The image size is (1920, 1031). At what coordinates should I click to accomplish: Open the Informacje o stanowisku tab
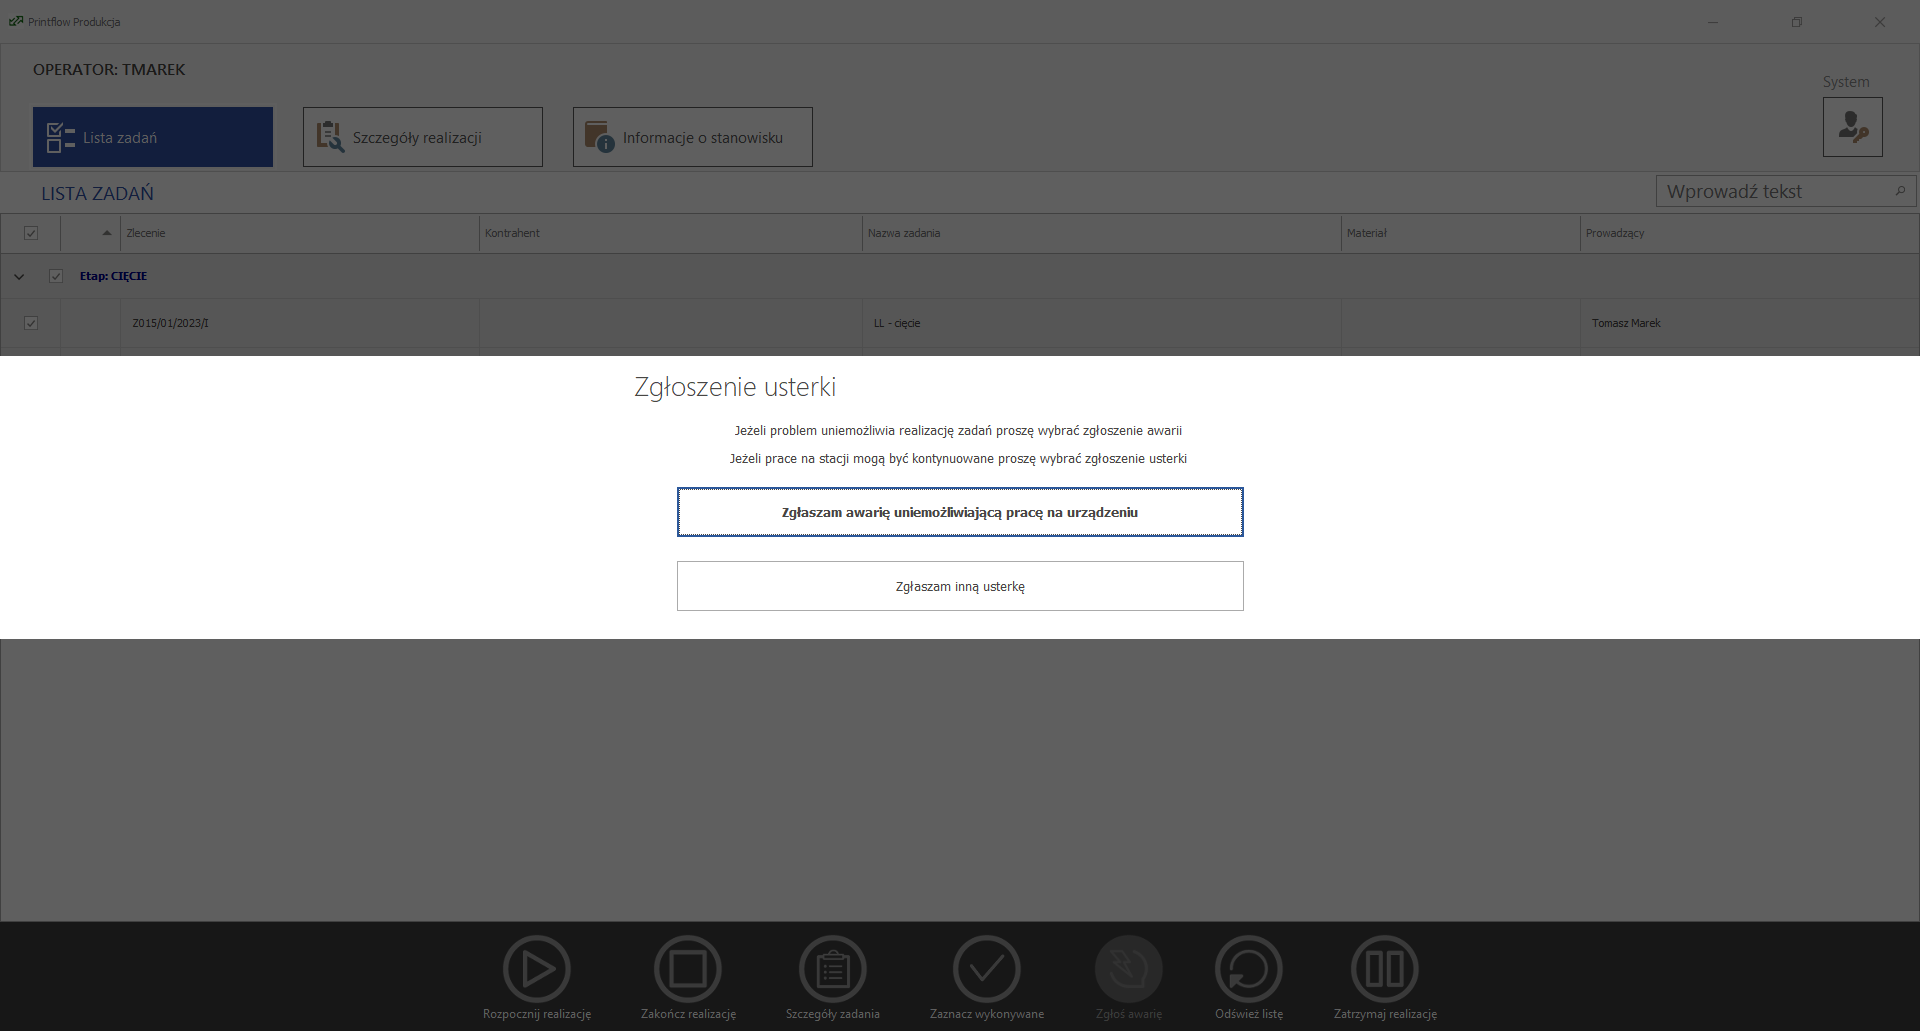(x=692, y=137)
